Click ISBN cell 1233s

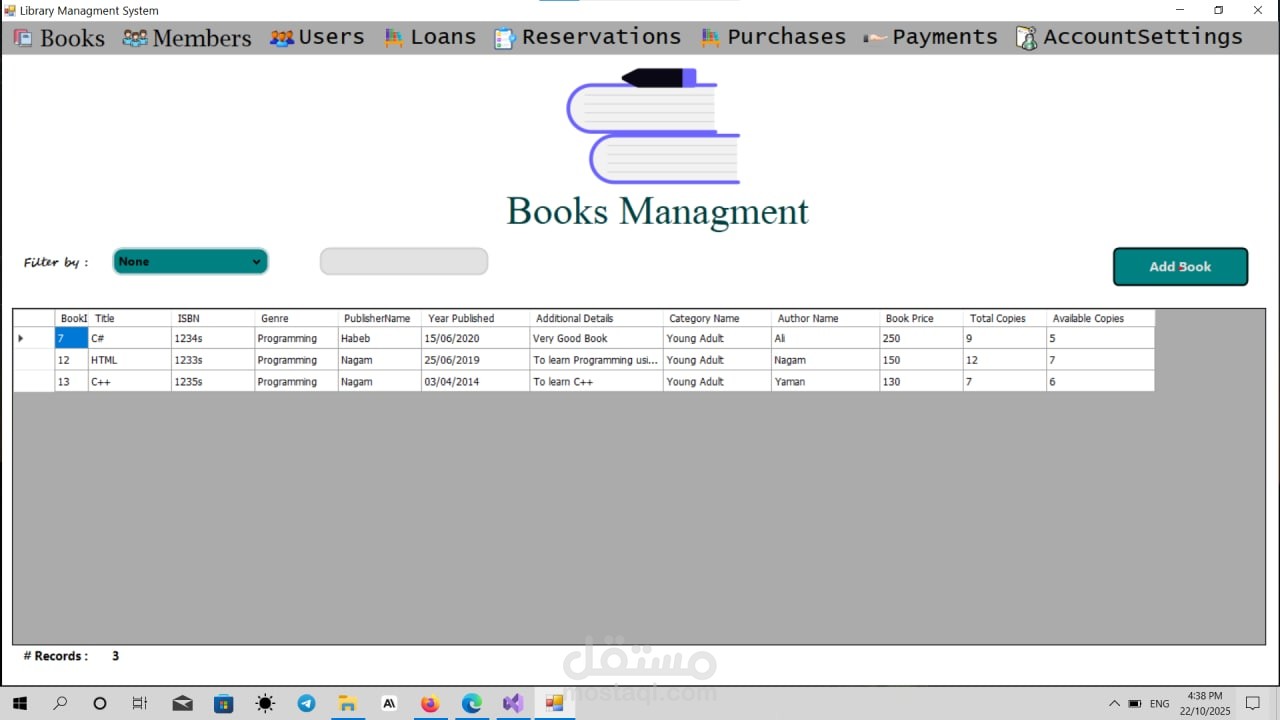(x=212, y=360)
